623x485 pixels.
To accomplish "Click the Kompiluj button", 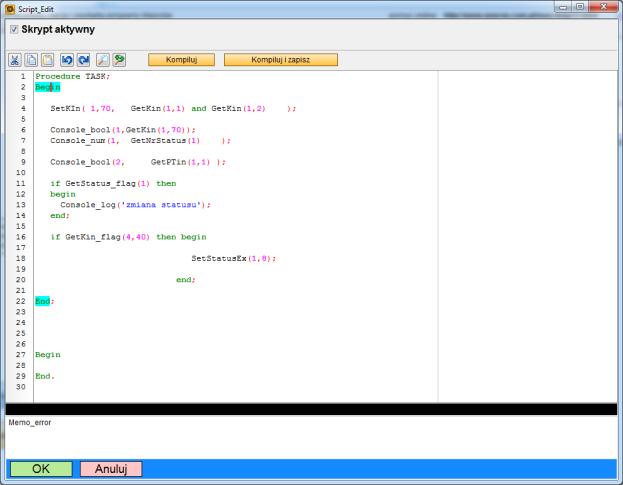I will click(181, 60).
